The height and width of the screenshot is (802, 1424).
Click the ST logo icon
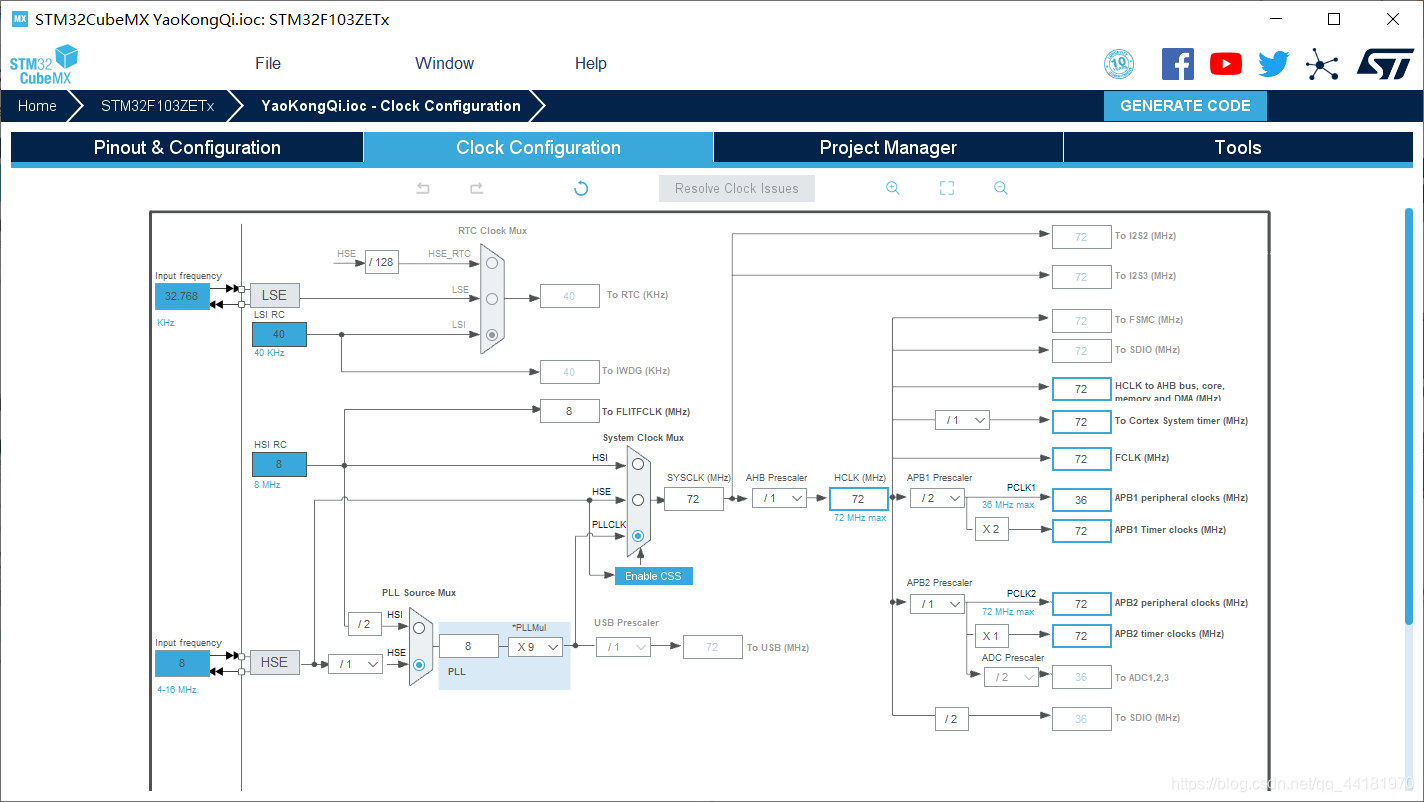pos(1385,63)
